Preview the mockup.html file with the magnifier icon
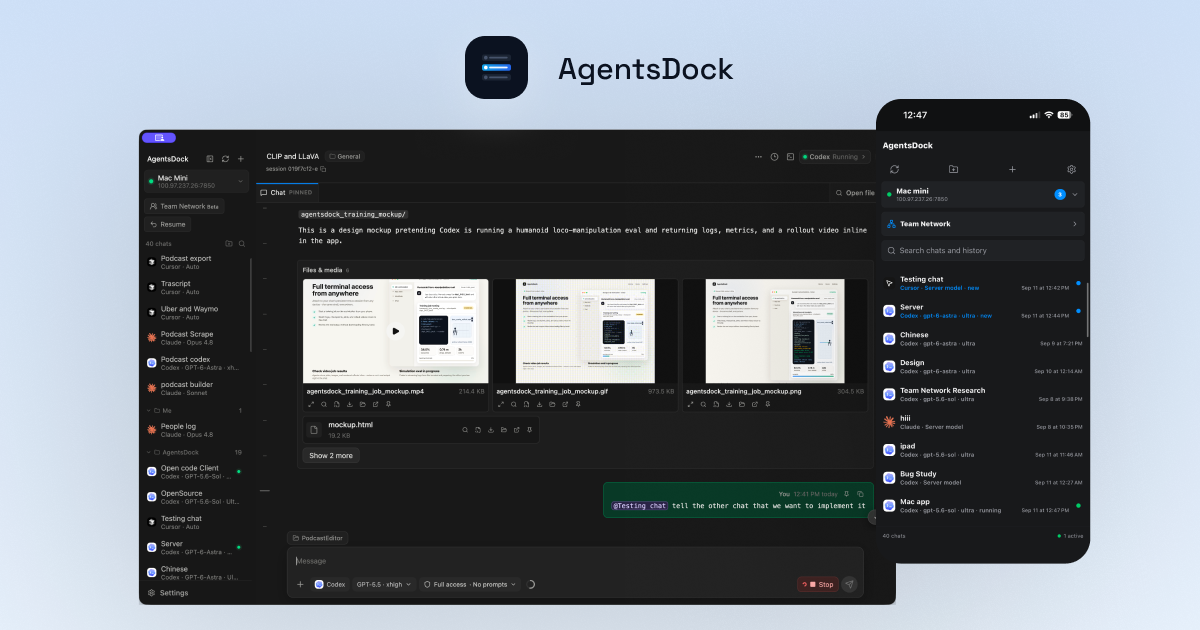 tap(465, 430)
